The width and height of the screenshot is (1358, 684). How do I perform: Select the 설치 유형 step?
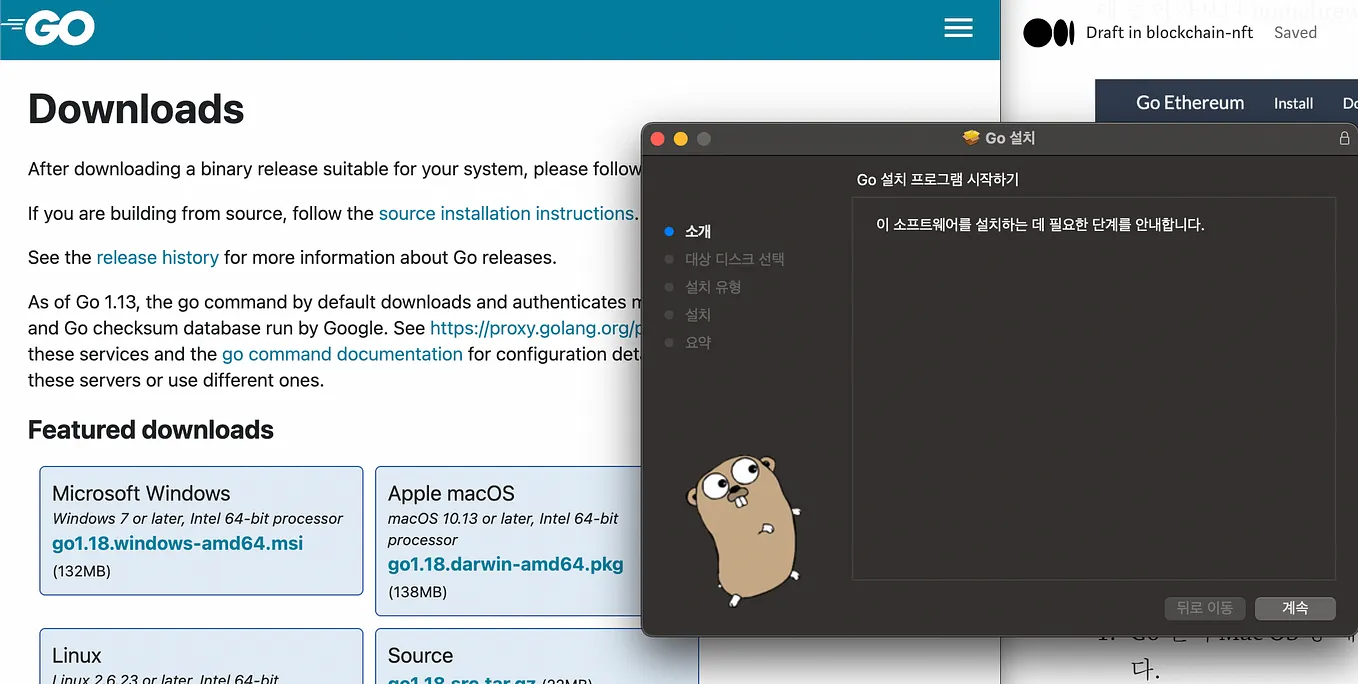tap(712, 287)
